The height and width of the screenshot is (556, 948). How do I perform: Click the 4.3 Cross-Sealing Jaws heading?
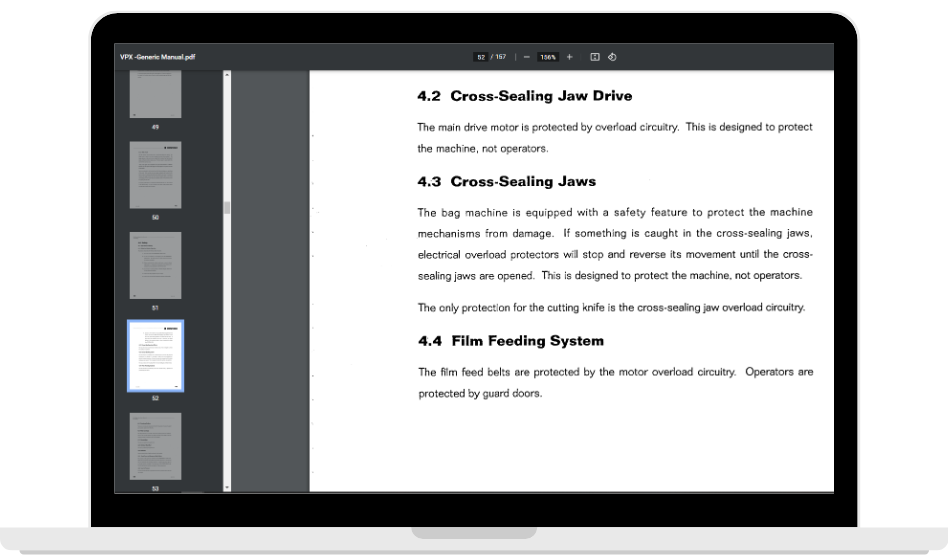click(x=506, y=182)
